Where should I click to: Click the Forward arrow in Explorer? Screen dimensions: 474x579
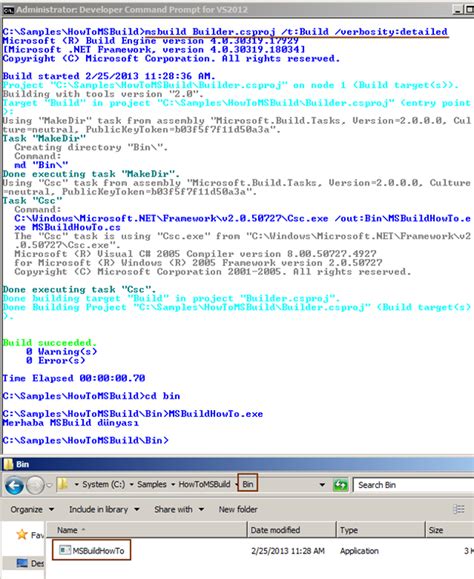click(35, 485)
